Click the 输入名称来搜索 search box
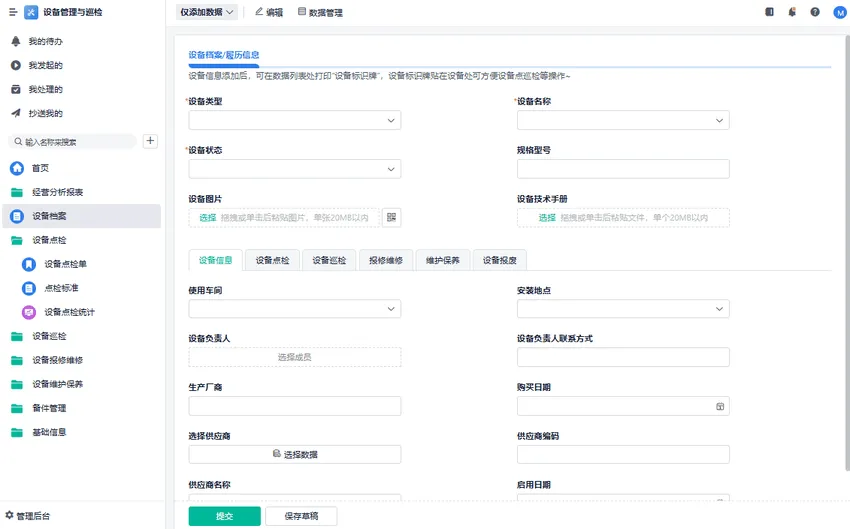Viewport: 850px width, 529px height. [73, 141]
